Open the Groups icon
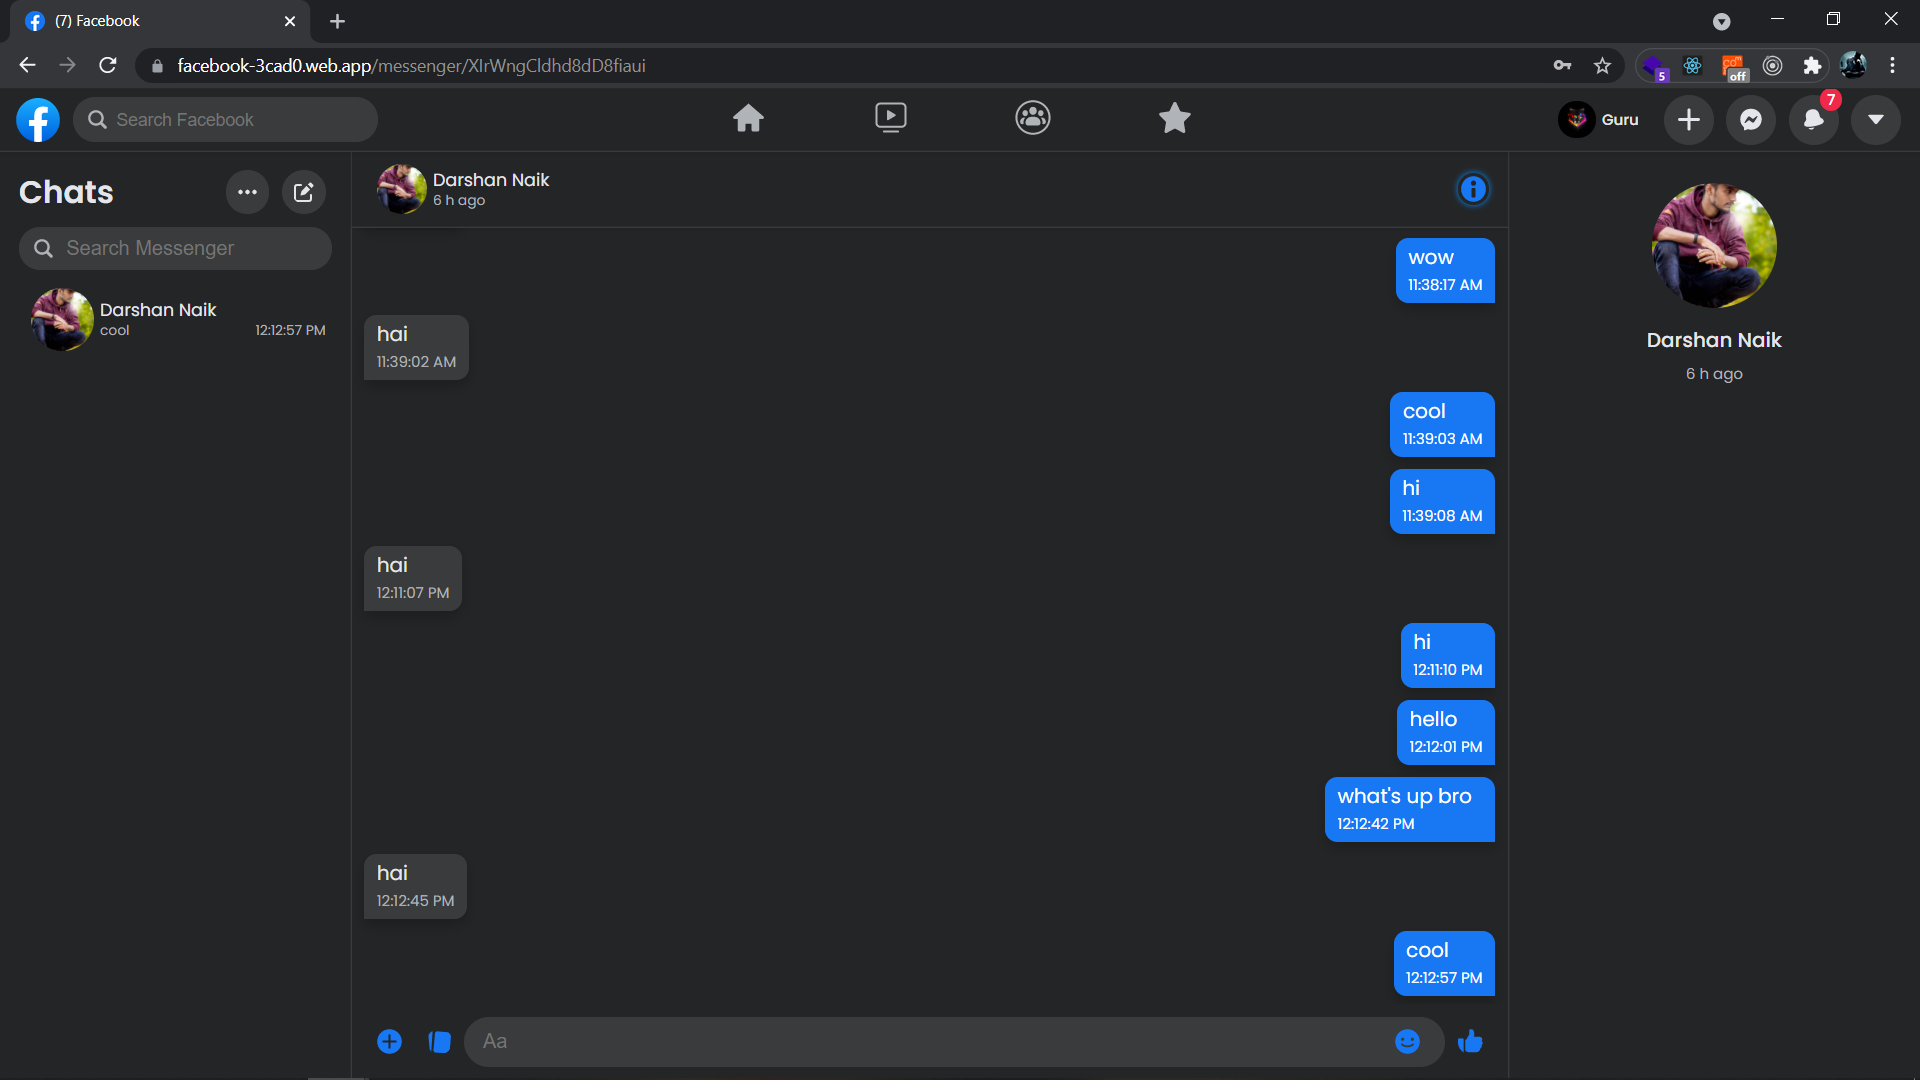 1032,118
